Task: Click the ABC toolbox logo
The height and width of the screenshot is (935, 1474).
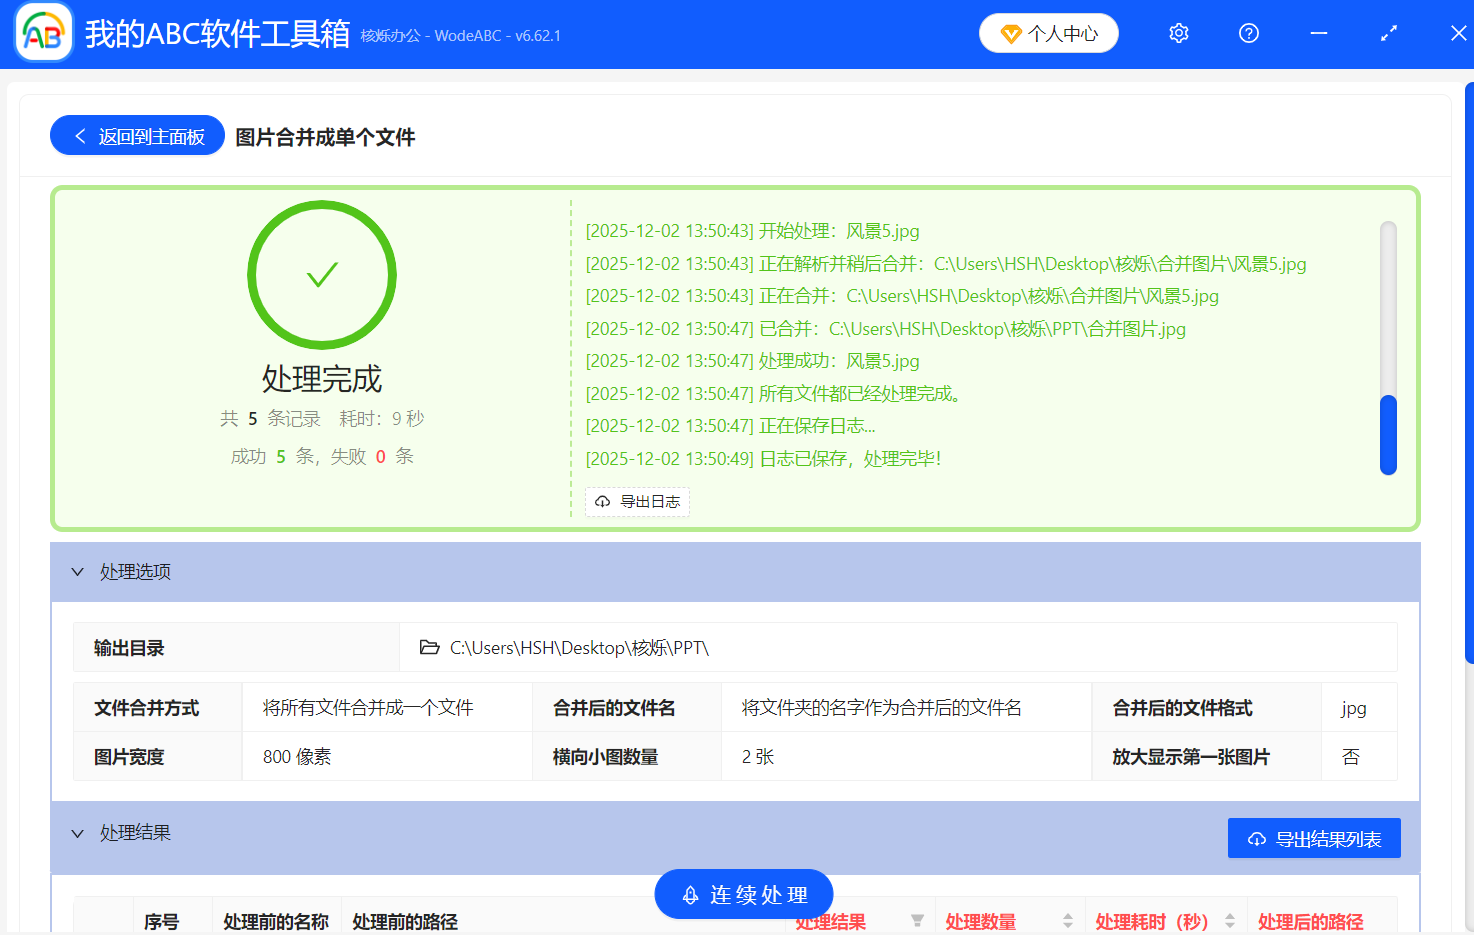Action: [x=42, y=33]
